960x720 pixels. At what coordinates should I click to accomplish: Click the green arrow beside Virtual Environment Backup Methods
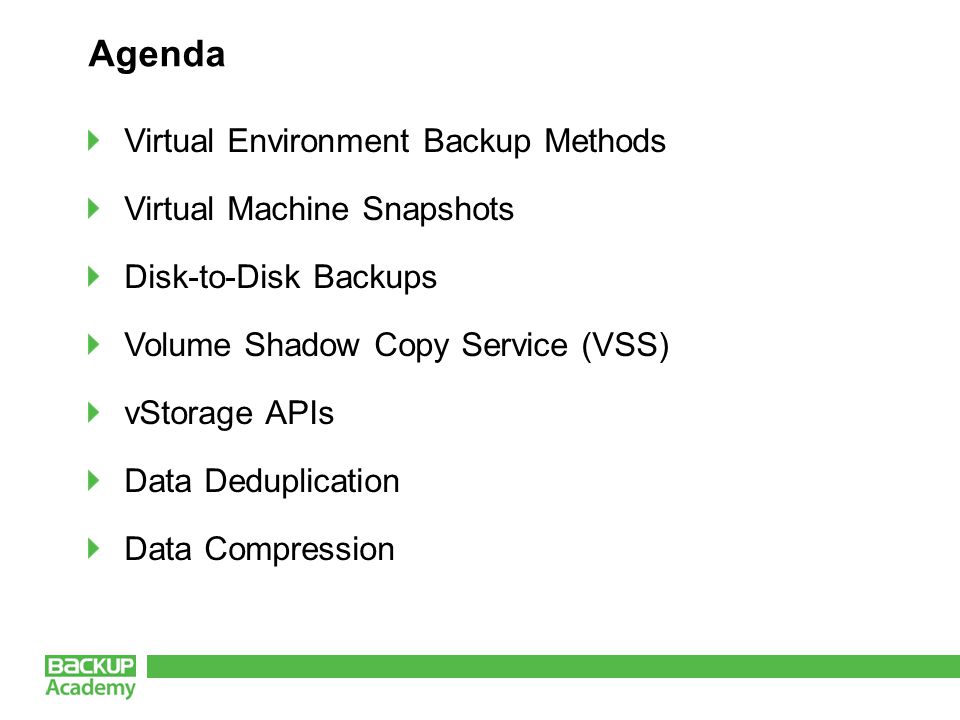[x=94, y=140]
